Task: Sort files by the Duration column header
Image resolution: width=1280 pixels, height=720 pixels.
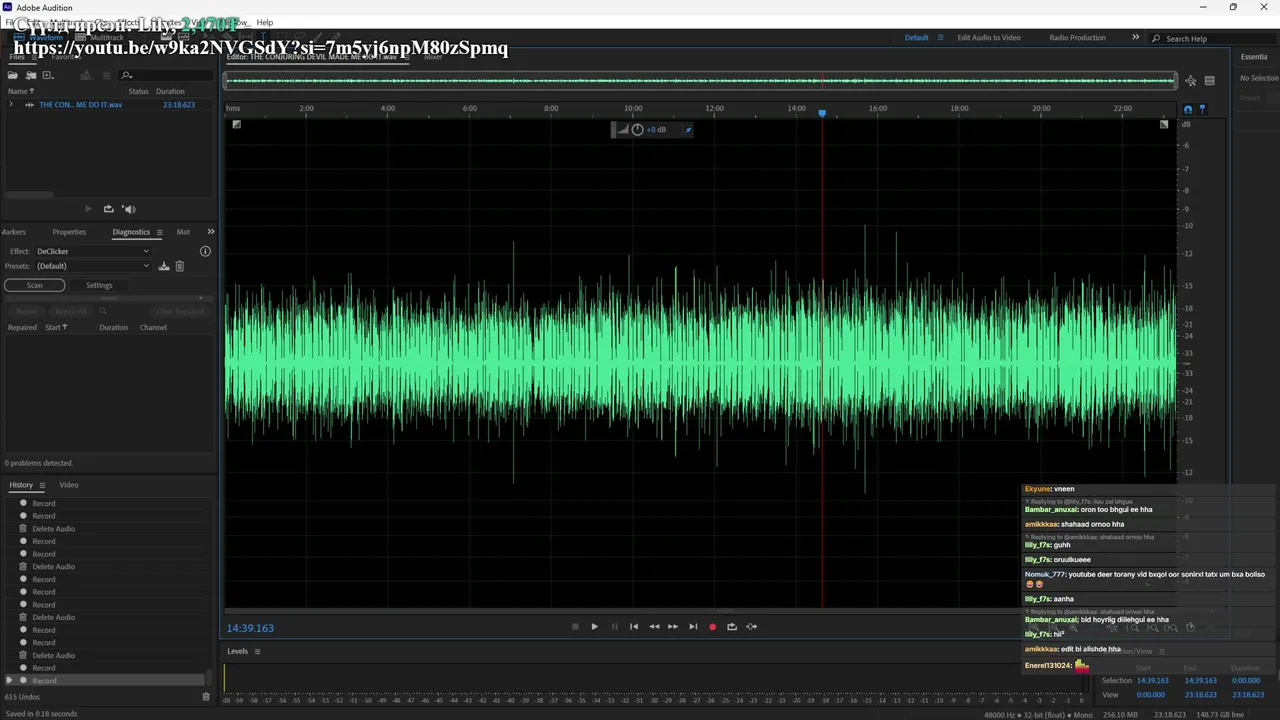Action: point(172,91)
